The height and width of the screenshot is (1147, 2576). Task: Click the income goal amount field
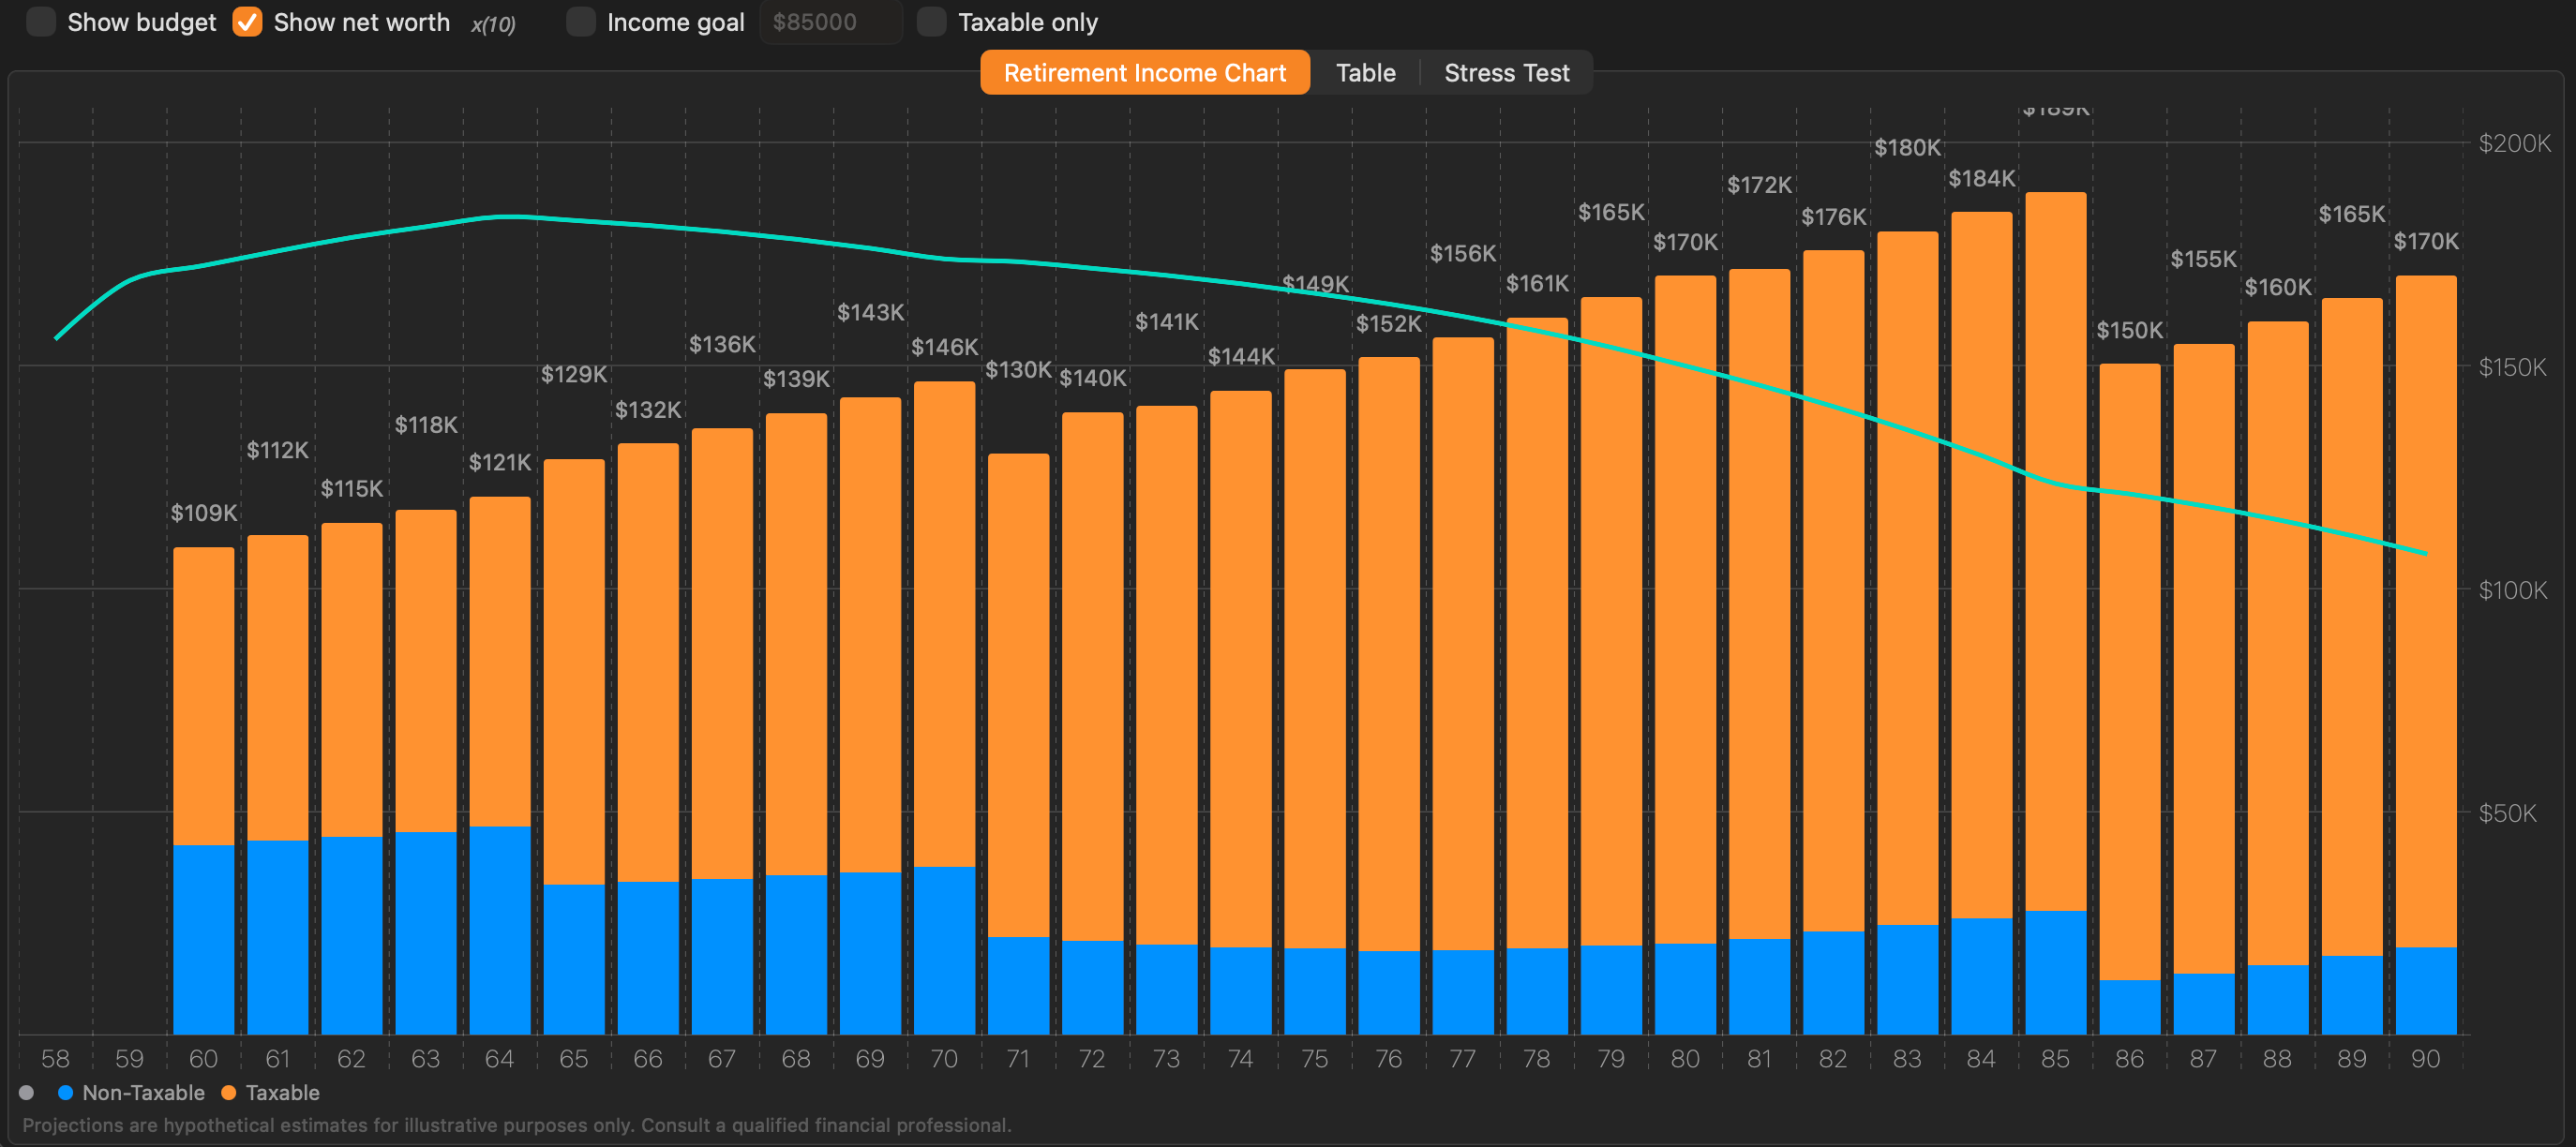831,22
